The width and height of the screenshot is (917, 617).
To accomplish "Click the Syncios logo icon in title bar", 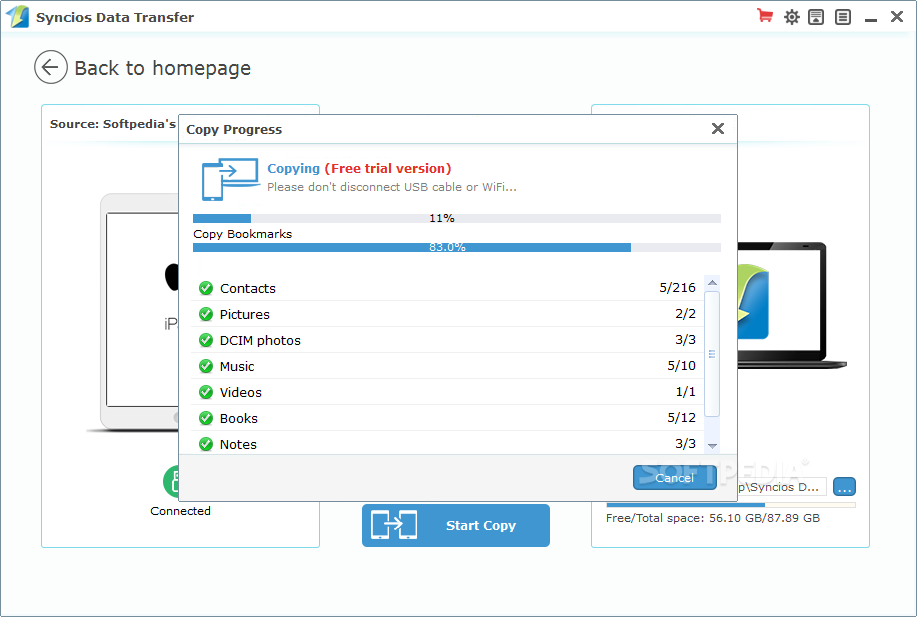I will pos(18,16).
